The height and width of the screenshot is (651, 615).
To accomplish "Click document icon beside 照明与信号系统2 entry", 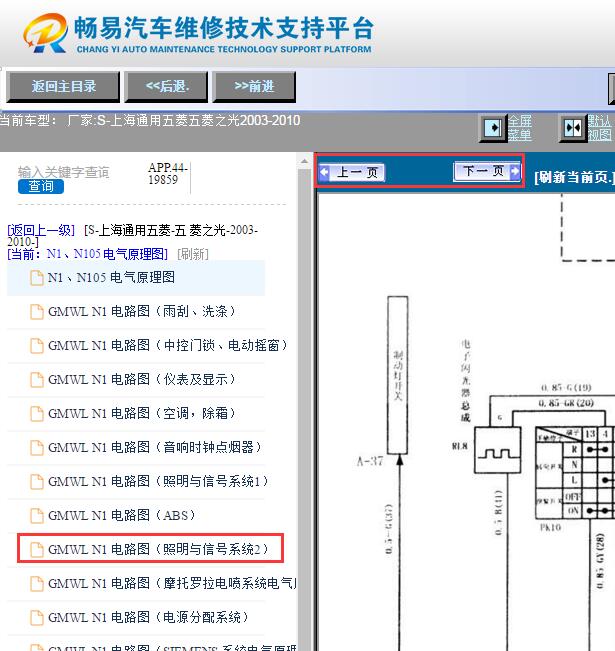I will click(37, 550).
